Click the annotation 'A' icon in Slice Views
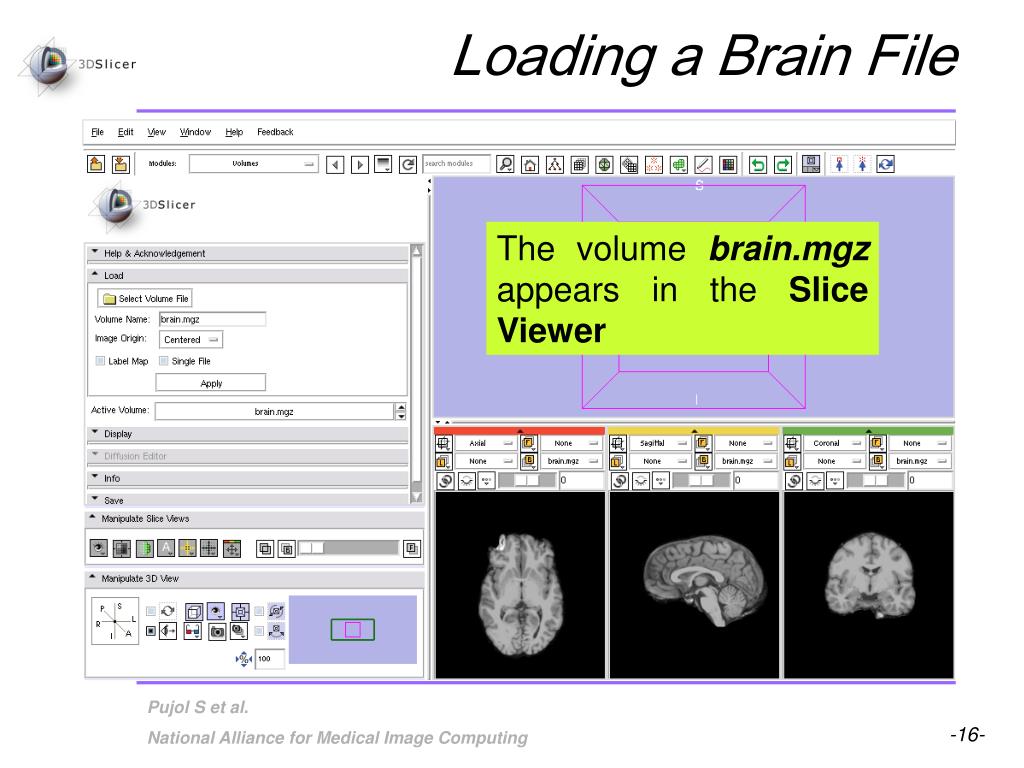 coord(166,549)
